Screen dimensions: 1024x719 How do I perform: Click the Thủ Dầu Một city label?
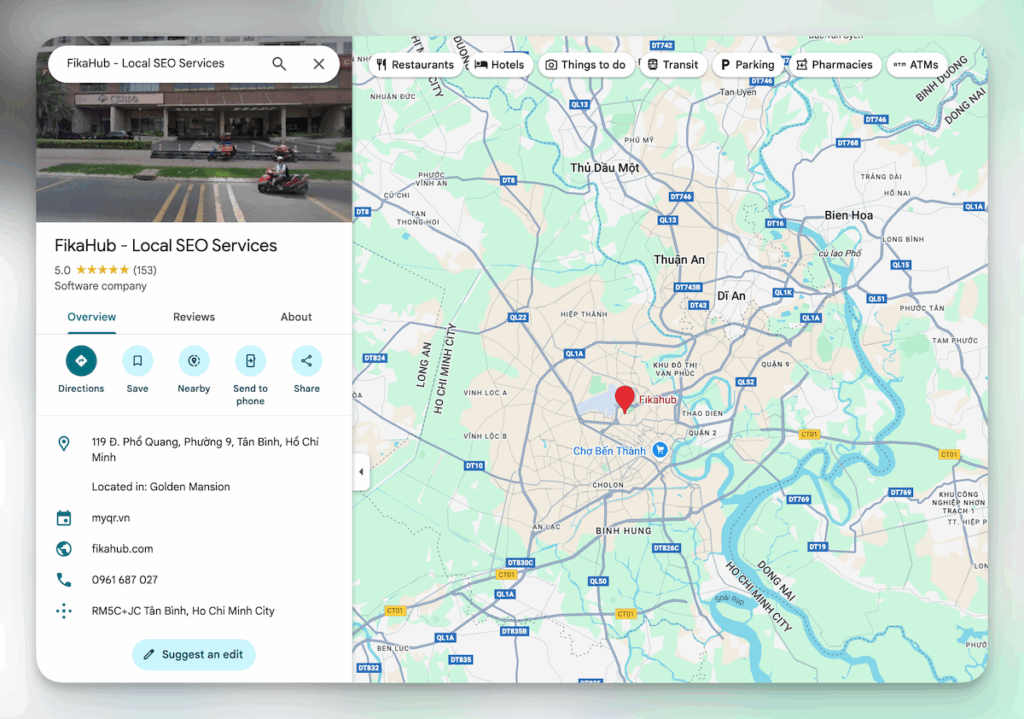605,168
